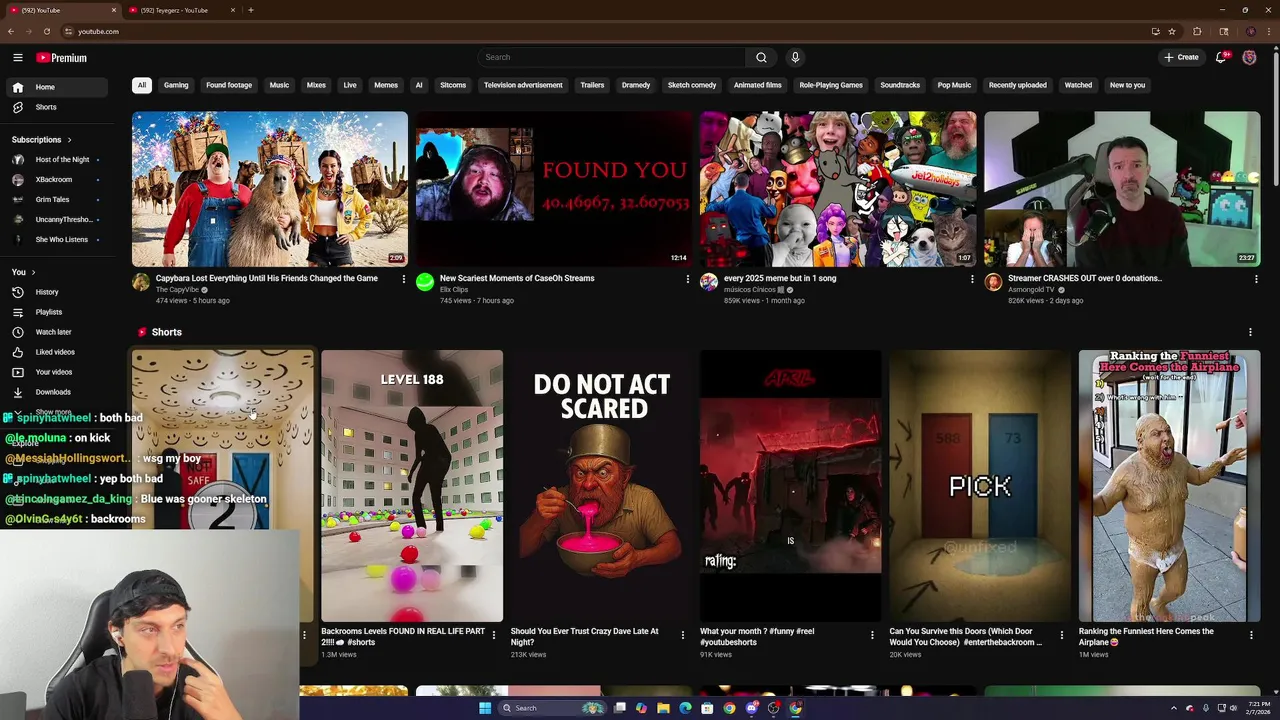Open Capybara Lost Everything video title

point(267,278)
